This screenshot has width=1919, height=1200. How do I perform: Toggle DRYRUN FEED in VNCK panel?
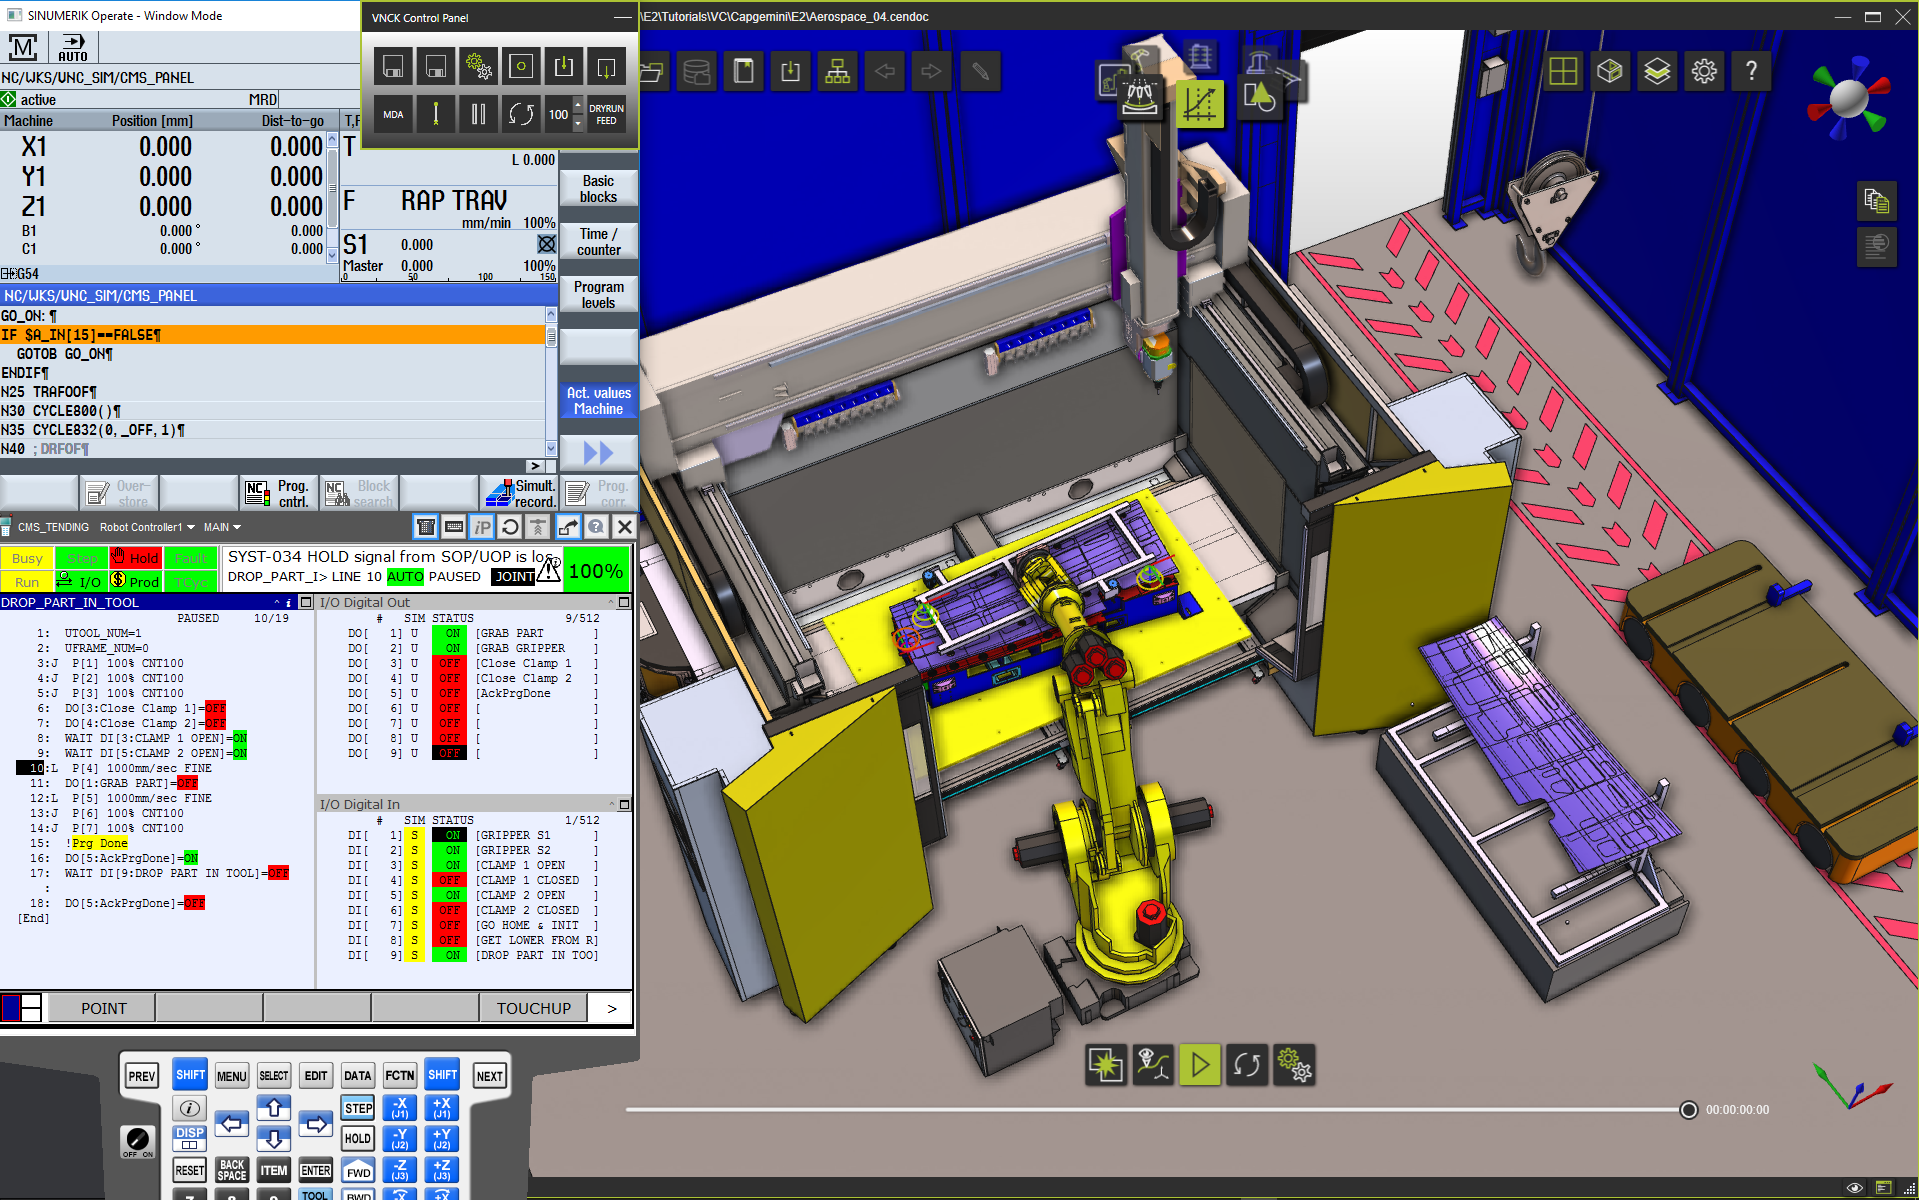point(606,114)
